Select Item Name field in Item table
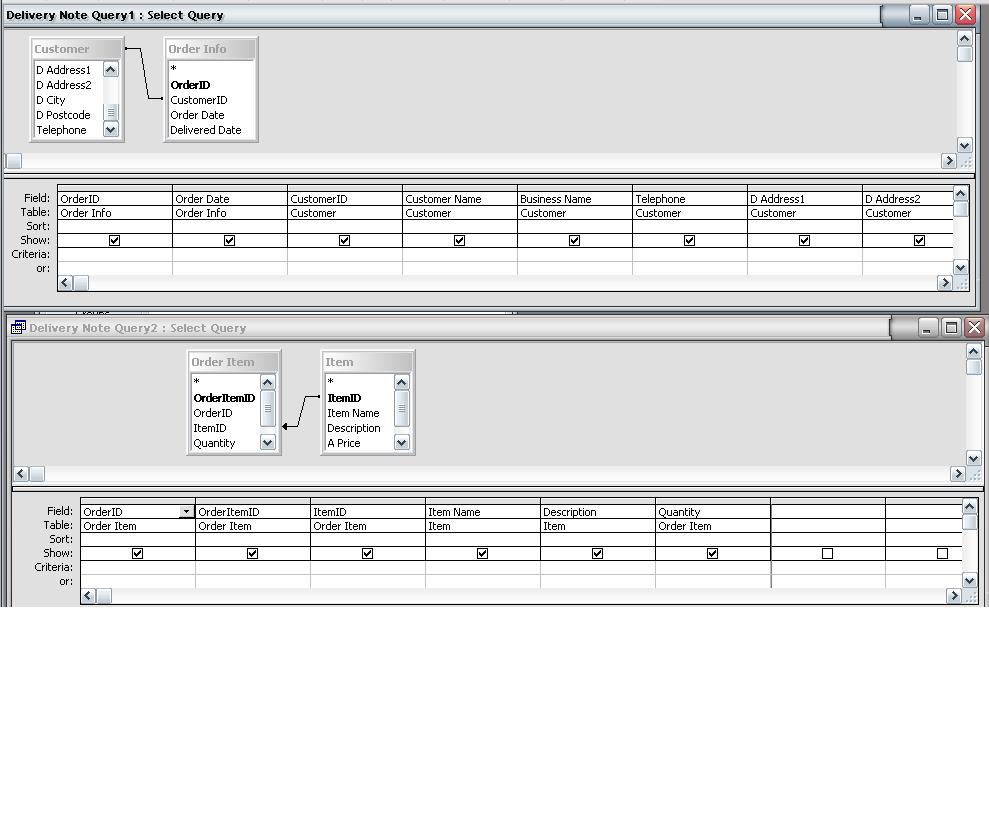This screenshot has height=834, width=989. pos(353,413)
